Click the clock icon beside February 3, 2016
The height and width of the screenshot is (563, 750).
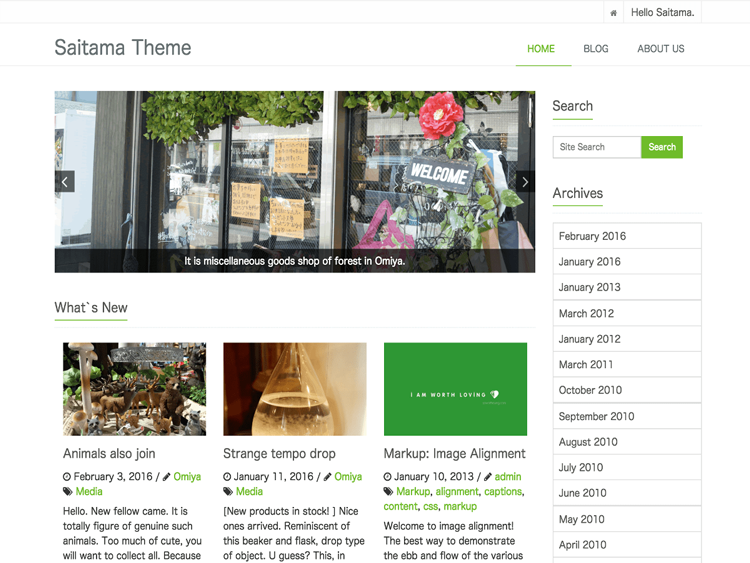[x=67, y=476]
